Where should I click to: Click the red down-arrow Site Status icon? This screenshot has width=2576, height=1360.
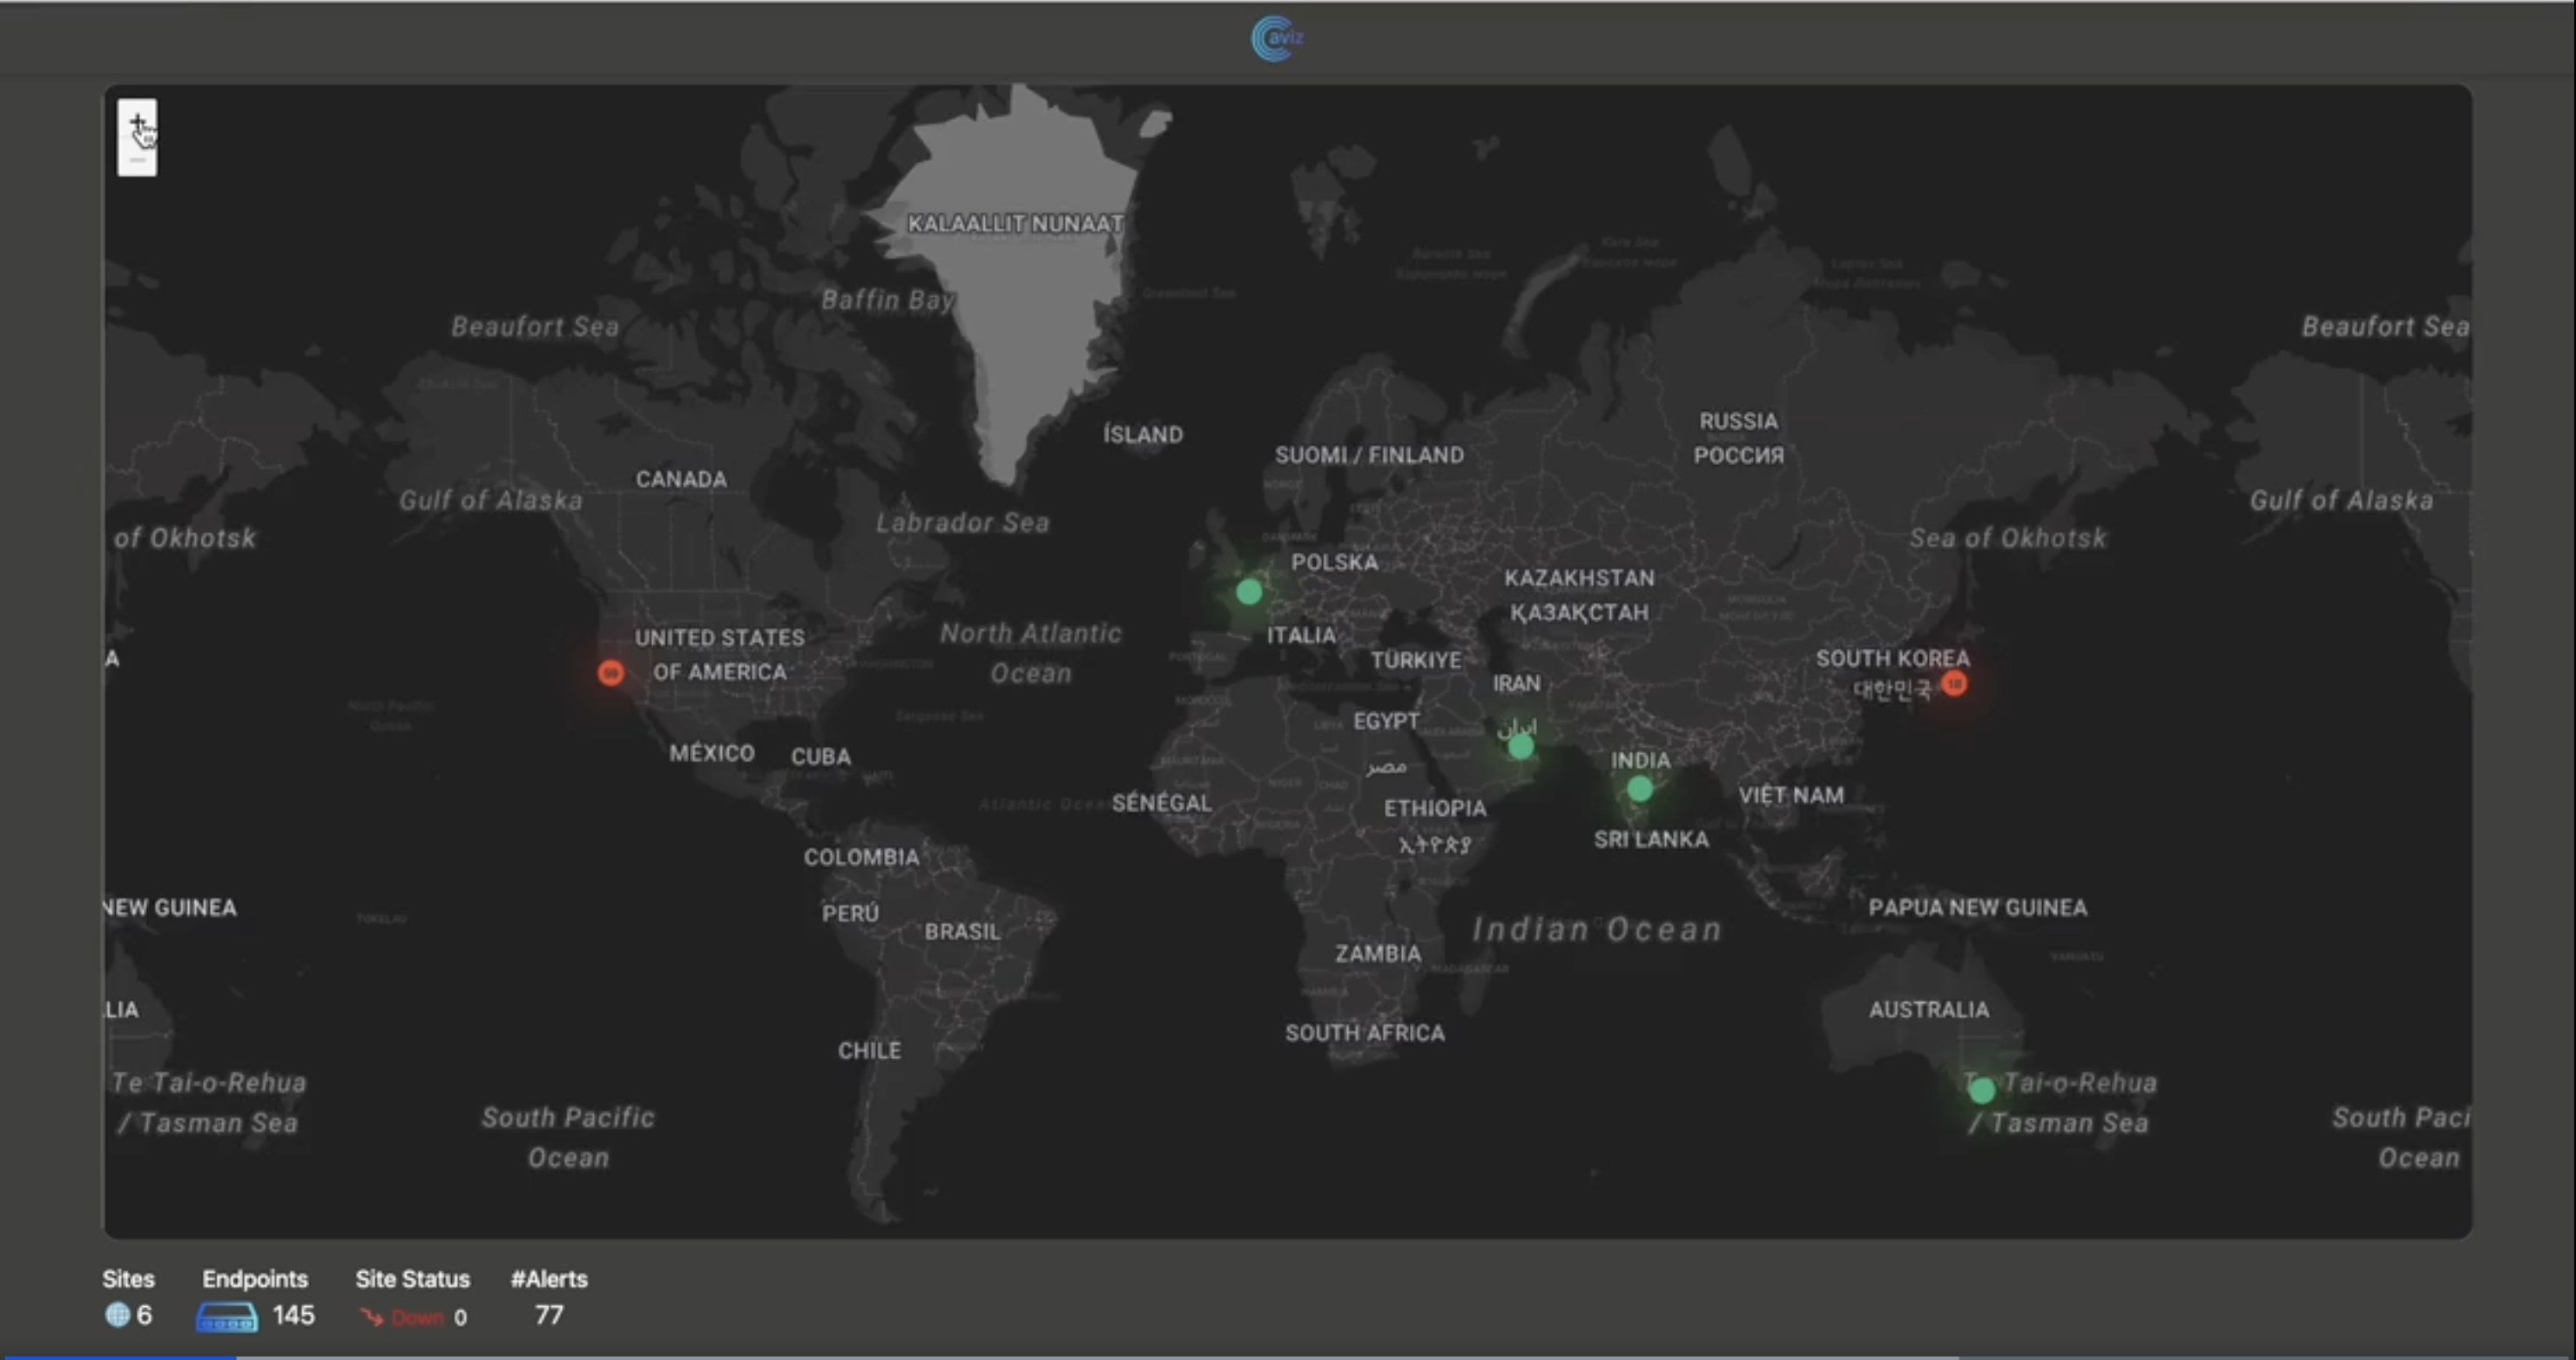point(371,1317)
